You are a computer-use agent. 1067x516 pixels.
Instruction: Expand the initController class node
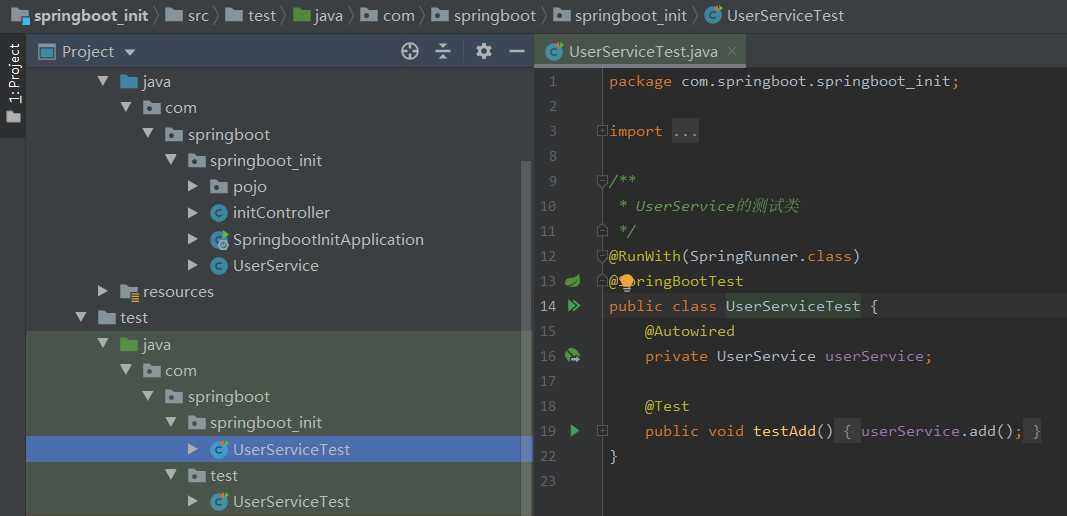(193, 212)
